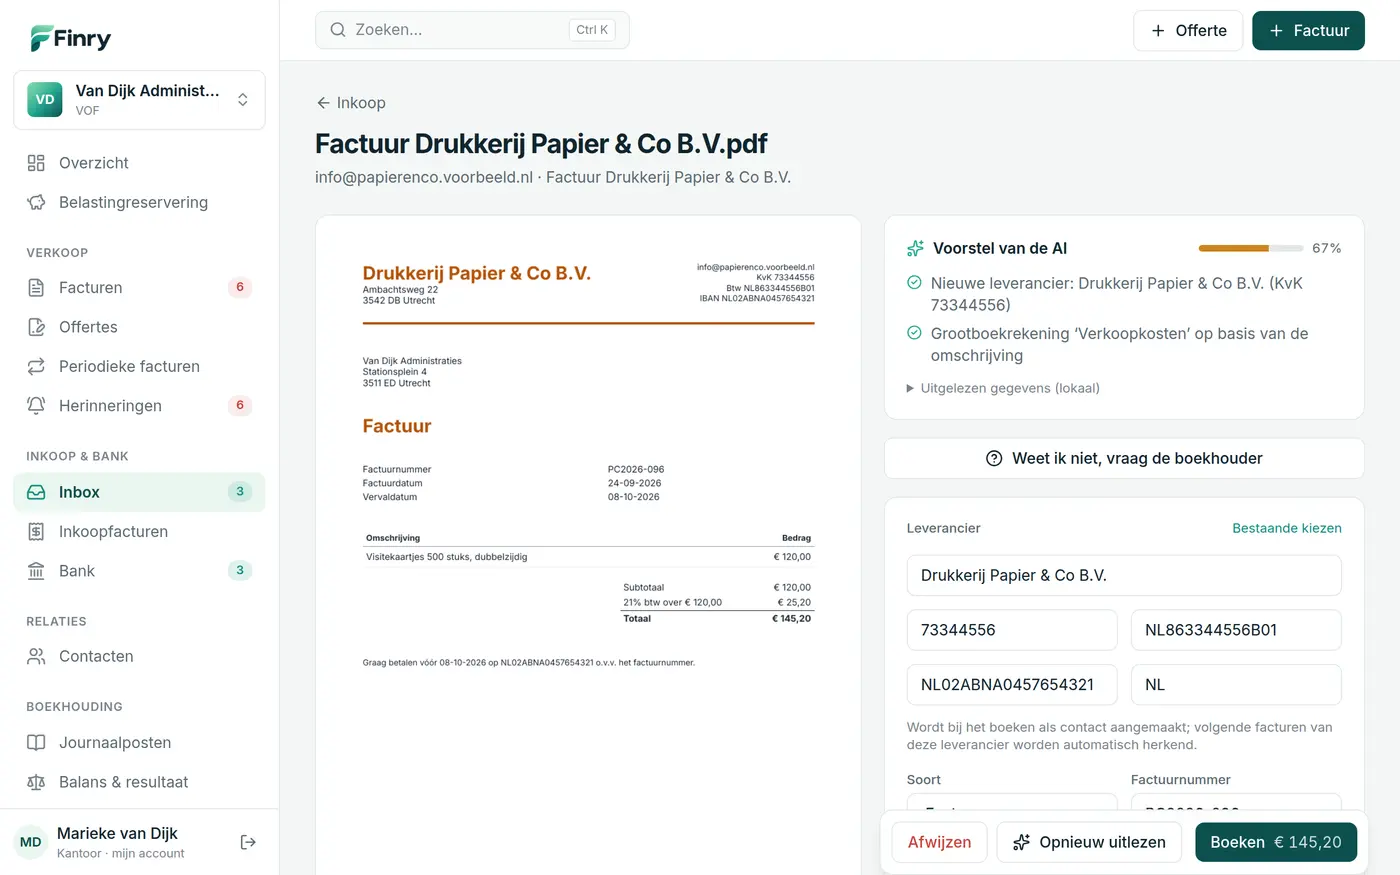Click the Overzicht grid icon
The image size is (1400, 875).
coord(36,163)
